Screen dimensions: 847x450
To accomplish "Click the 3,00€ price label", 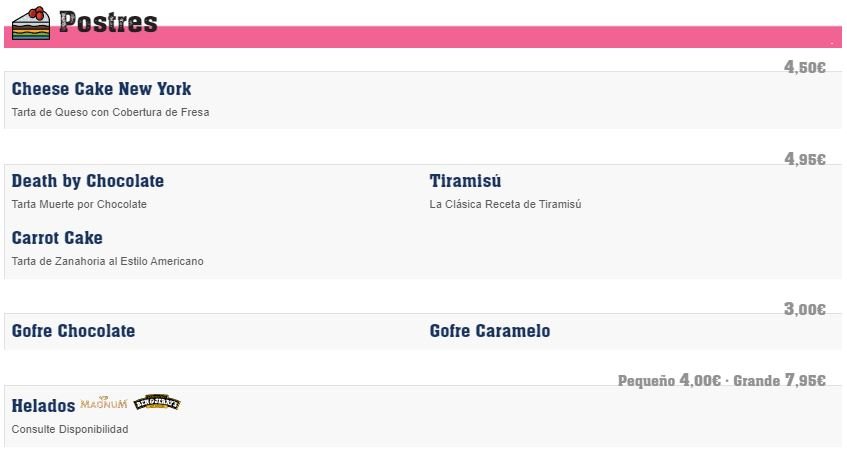I will click(805, 309).
